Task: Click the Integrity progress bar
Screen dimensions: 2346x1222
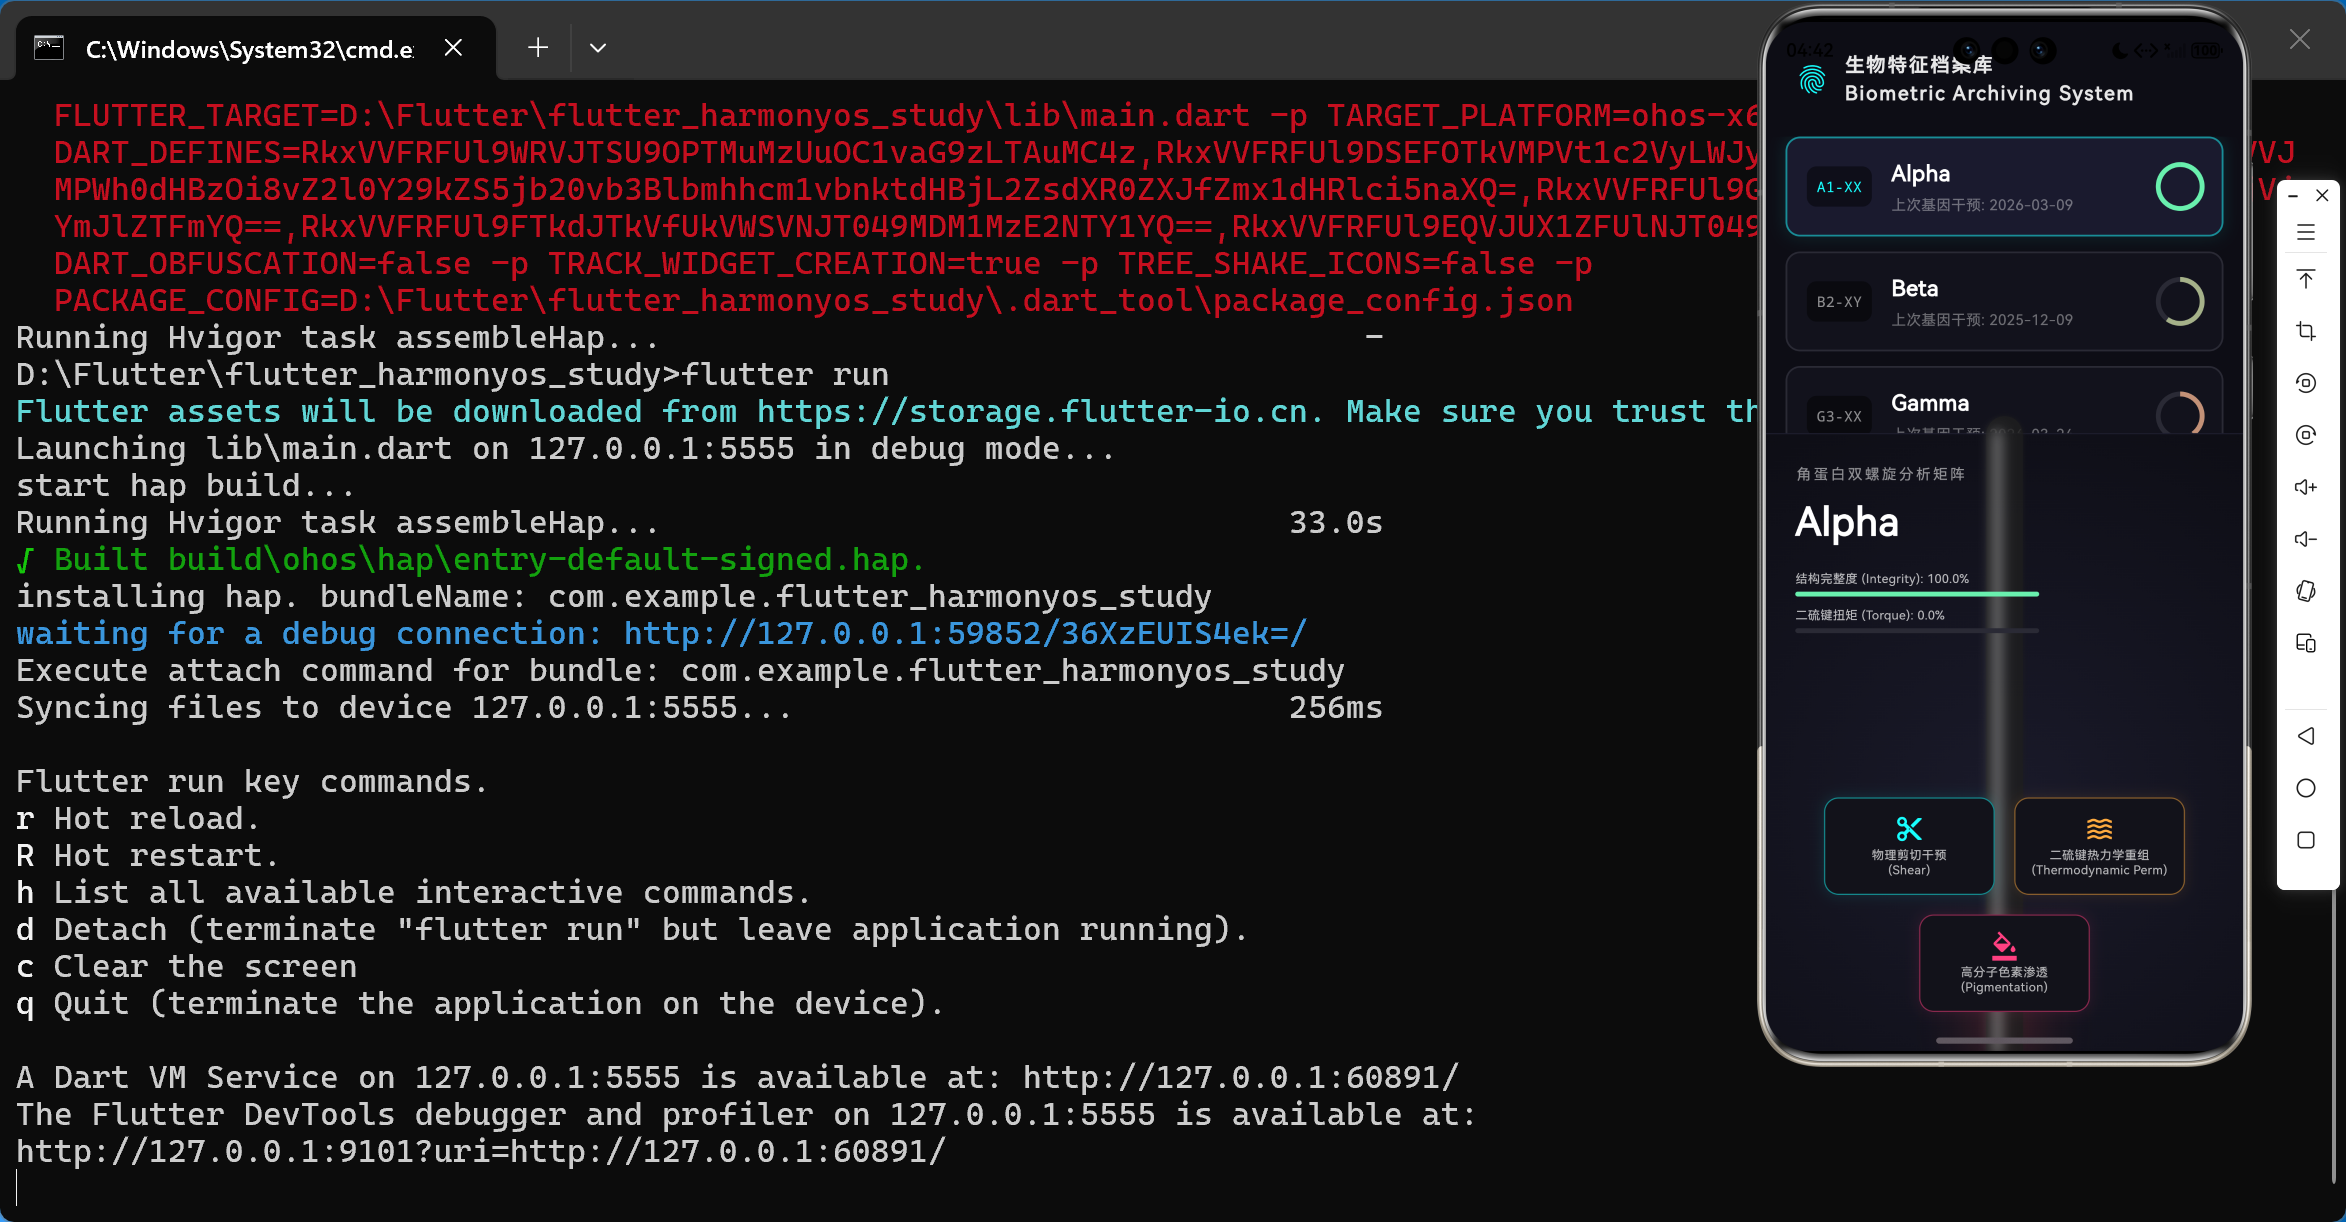Action: pos(1916,594)
